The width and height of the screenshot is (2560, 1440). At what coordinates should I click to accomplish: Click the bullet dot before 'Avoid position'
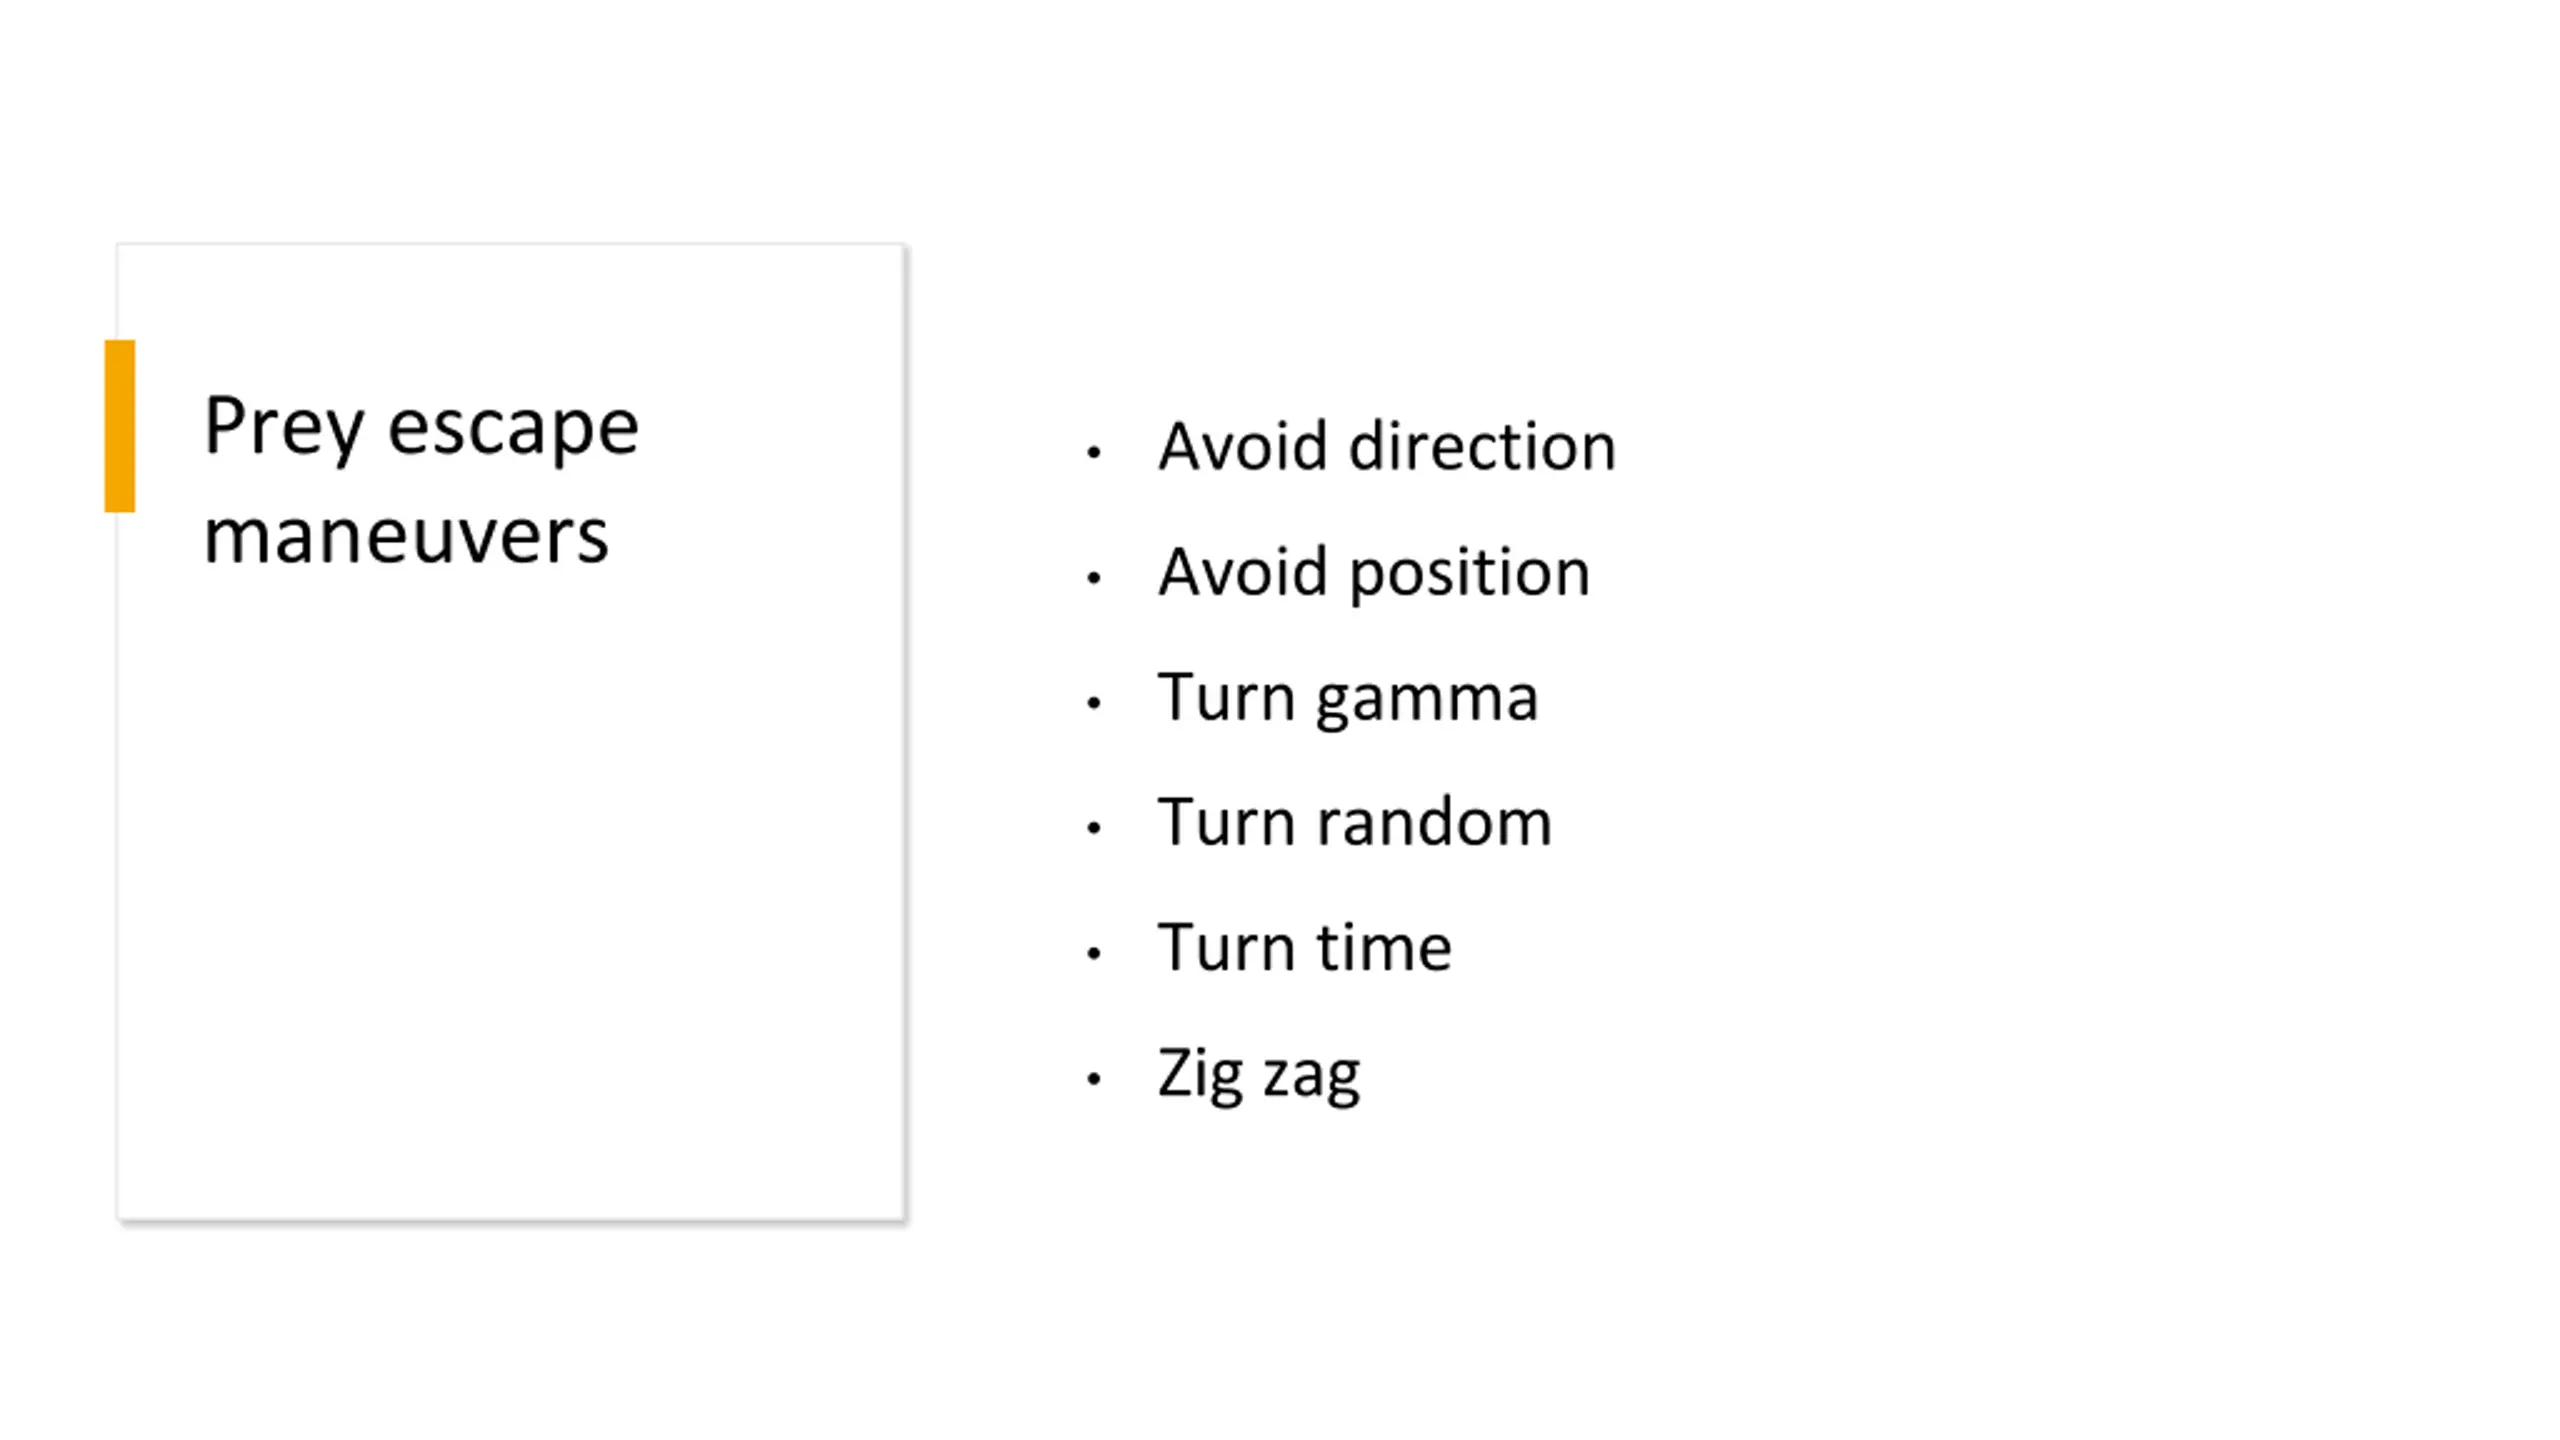pos(1093,578)
